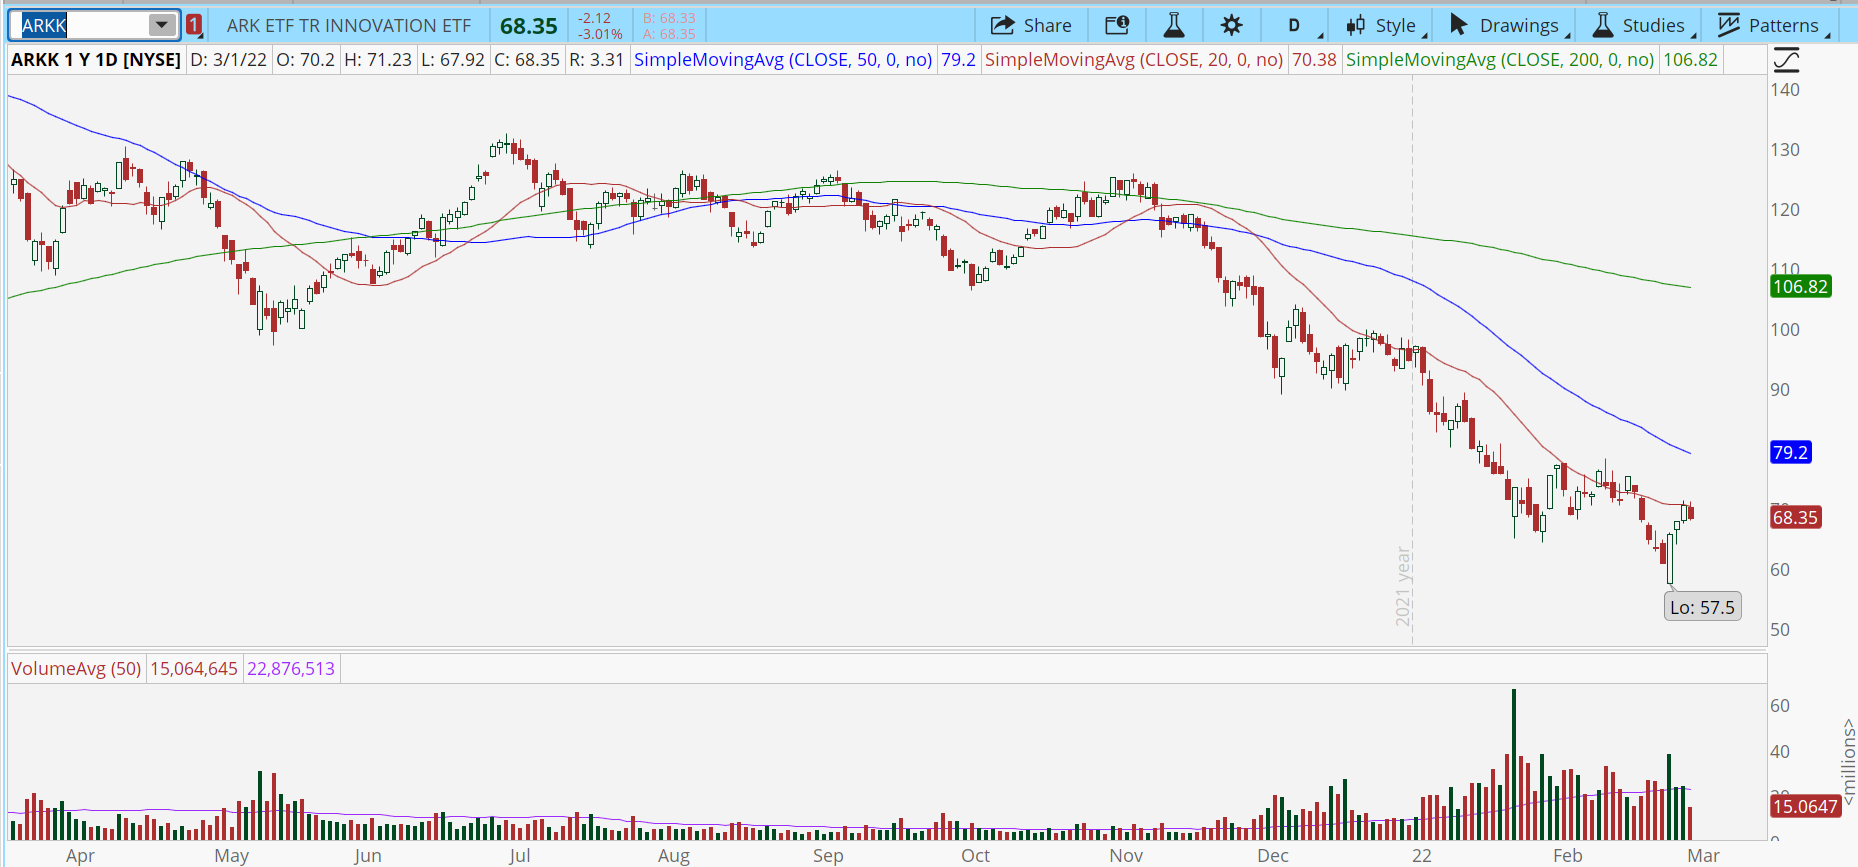Click the bid price B: 68.33
The width and height of the screenshot is (1858, 867).
click(x=669, y=18)
